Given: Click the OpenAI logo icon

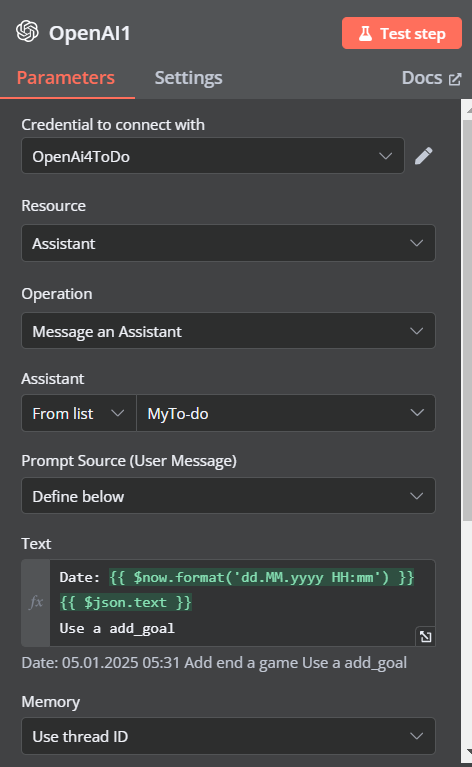Looking at the screenshot, I should pos(27,32).
